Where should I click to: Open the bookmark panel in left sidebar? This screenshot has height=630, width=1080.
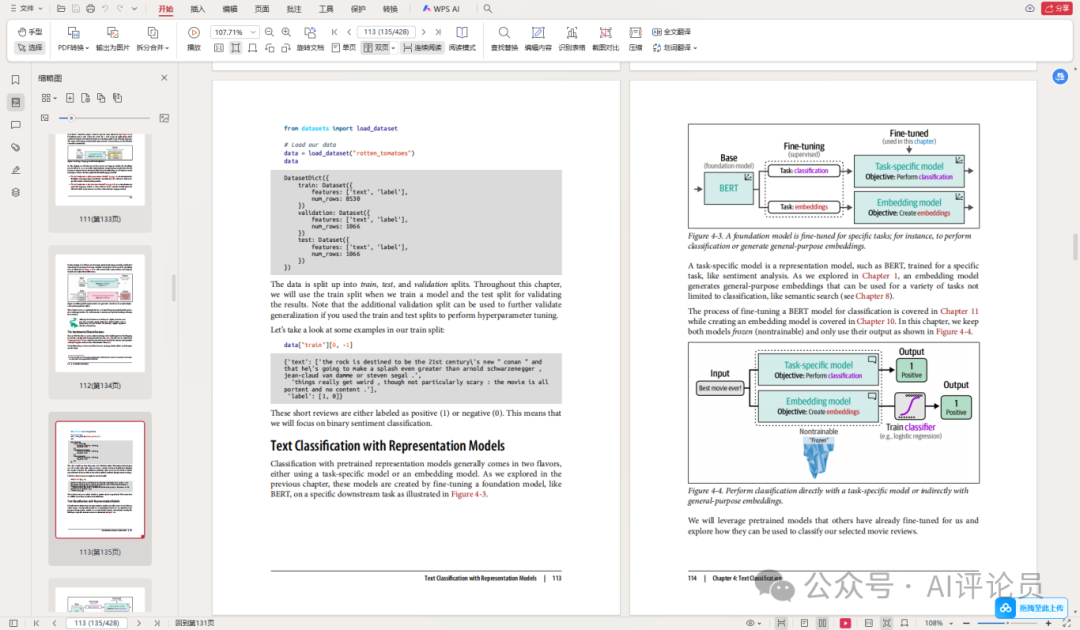click(16, 80)
